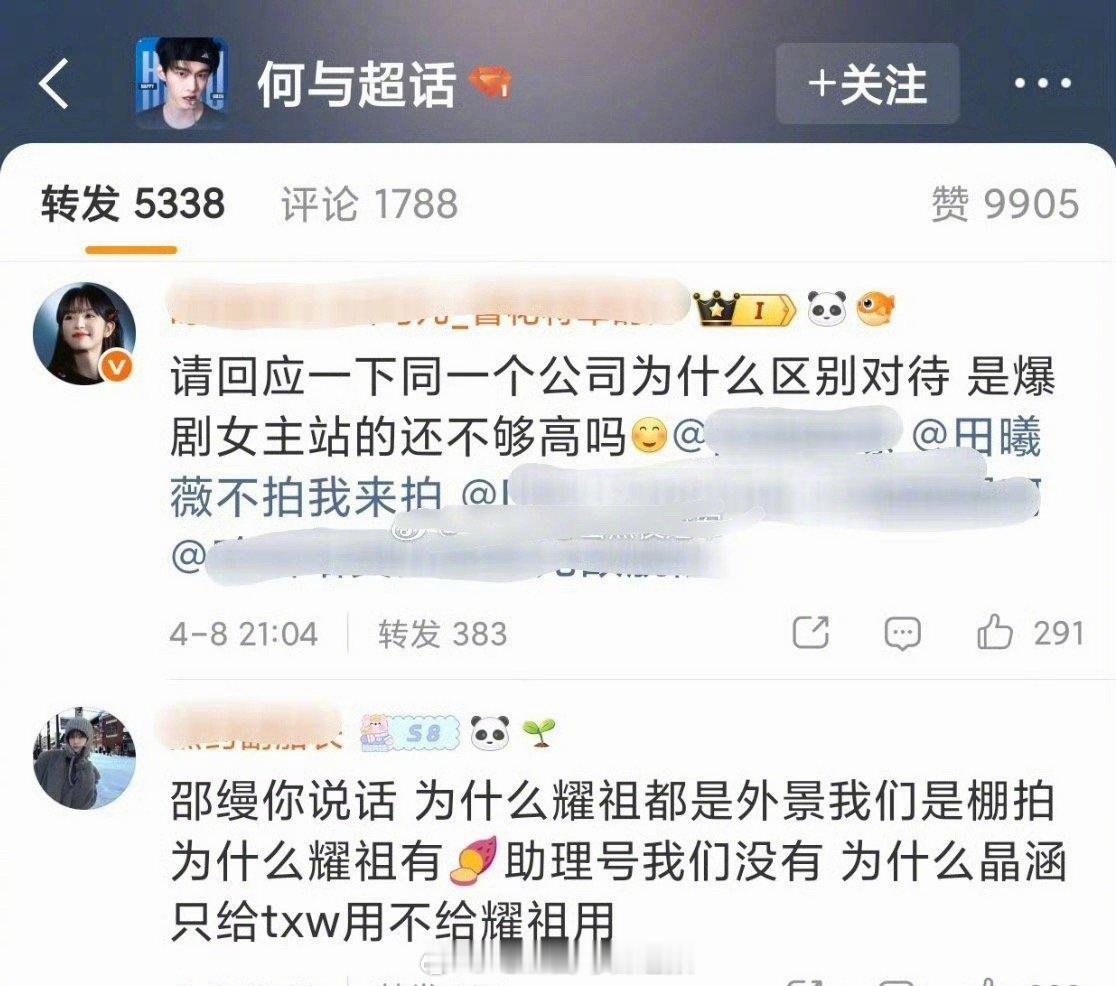The image size is (1116, 986).
Task: Open first commenter's verified avatar
Action: [85, 333]
